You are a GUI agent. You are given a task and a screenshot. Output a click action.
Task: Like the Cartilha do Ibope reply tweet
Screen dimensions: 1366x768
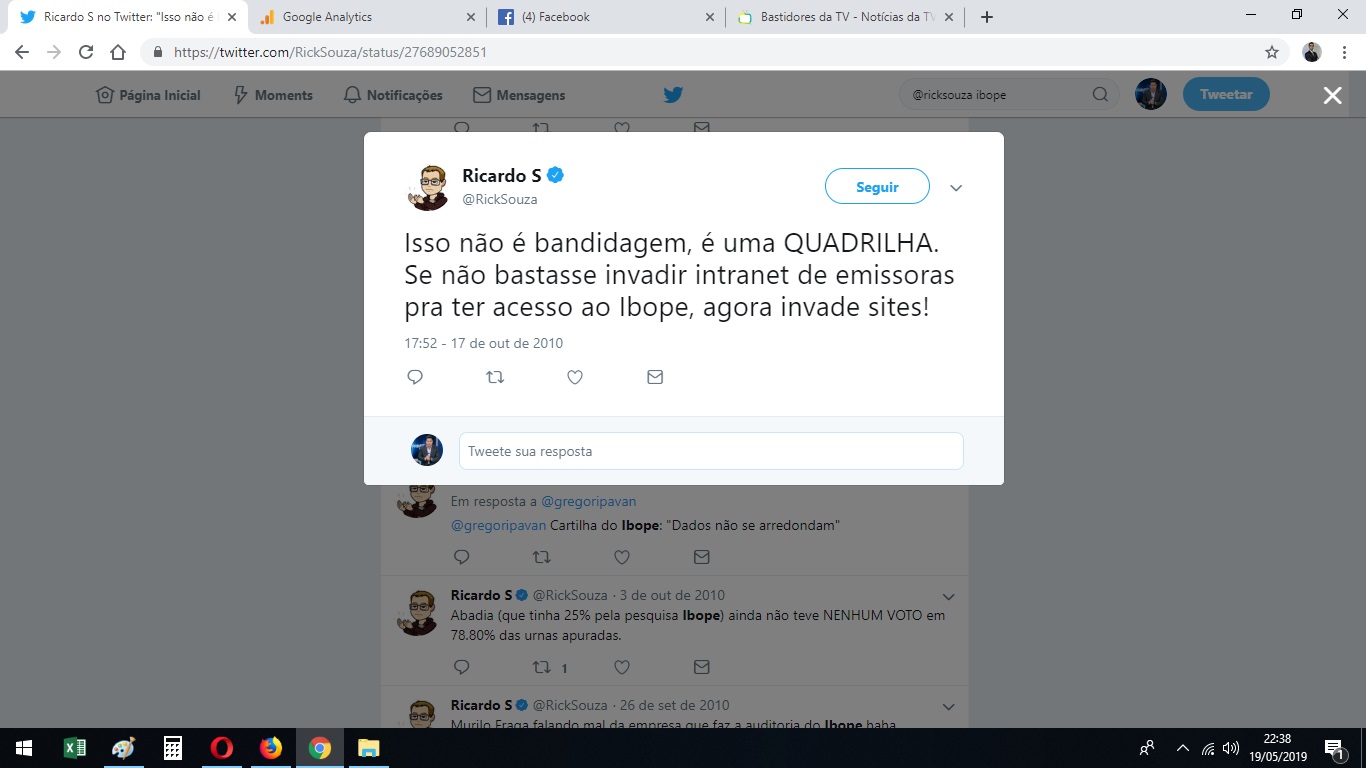click(621, 557)
